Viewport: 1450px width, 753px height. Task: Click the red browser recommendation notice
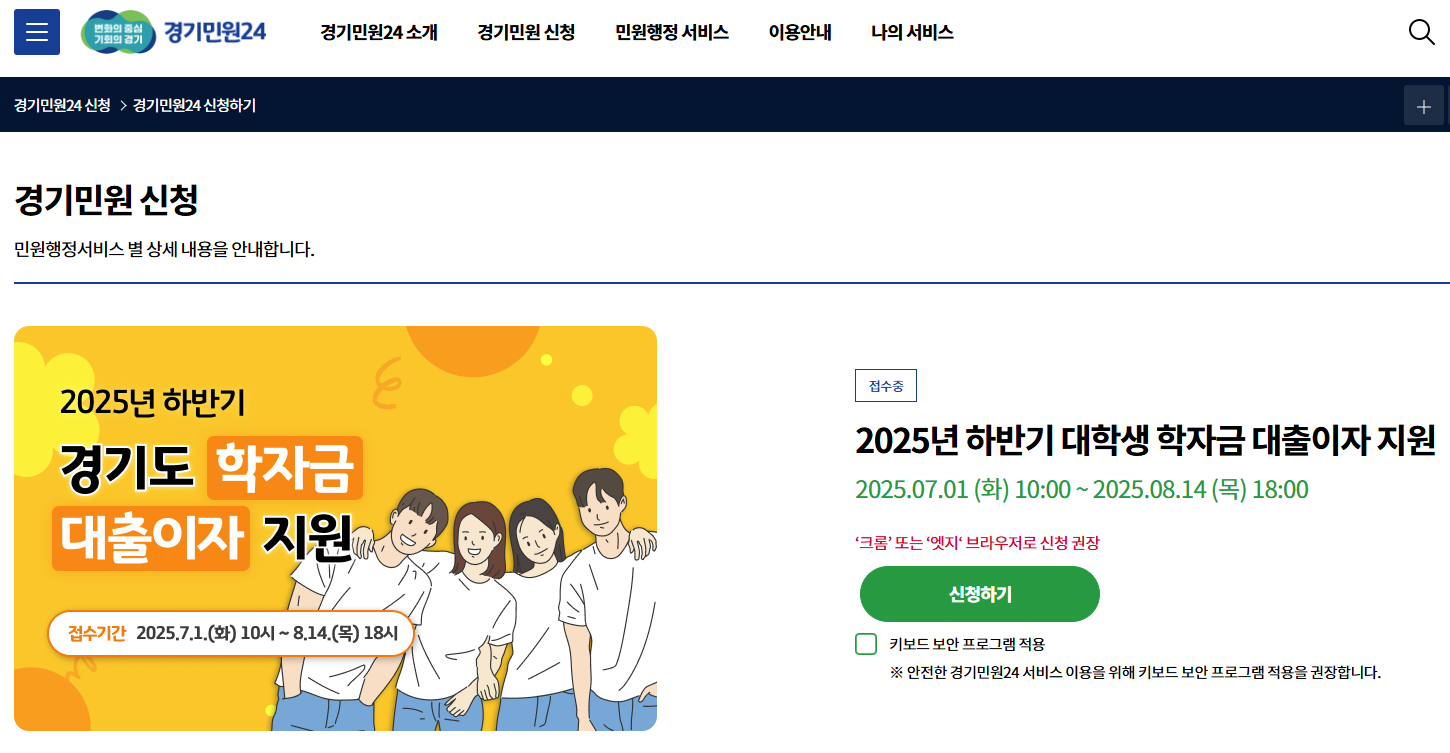(977, 543)
